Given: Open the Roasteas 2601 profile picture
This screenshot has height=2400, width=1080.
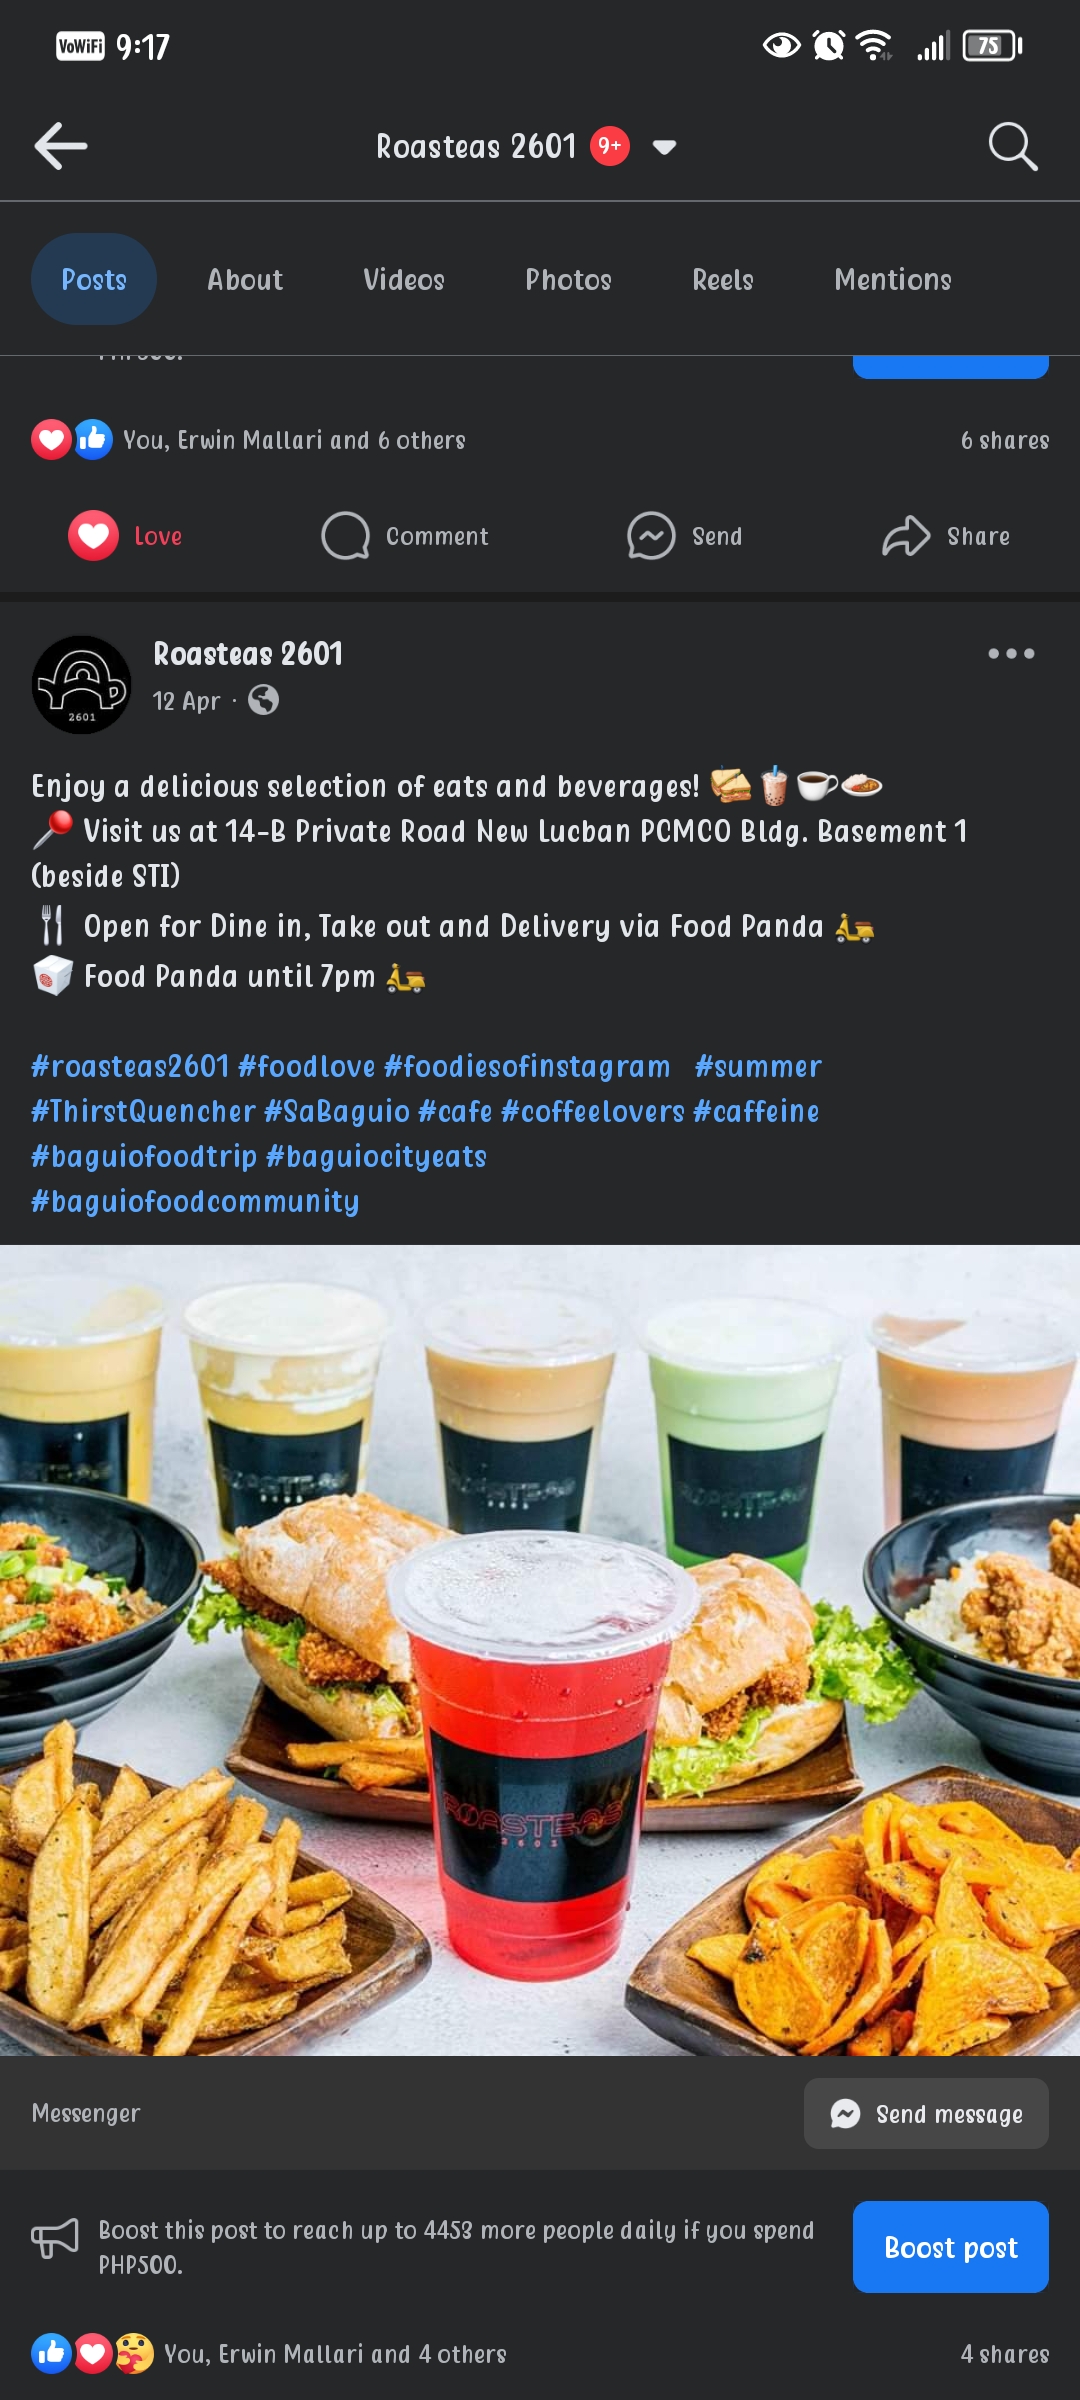Looking at the screenshot, I should pos(82,685).
